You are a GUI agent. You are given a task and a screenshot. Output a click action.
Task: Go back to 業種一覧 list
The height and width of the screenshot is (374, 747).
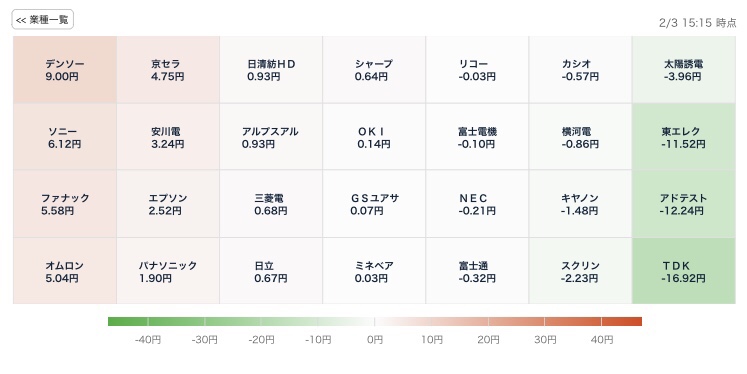(42, 20)
